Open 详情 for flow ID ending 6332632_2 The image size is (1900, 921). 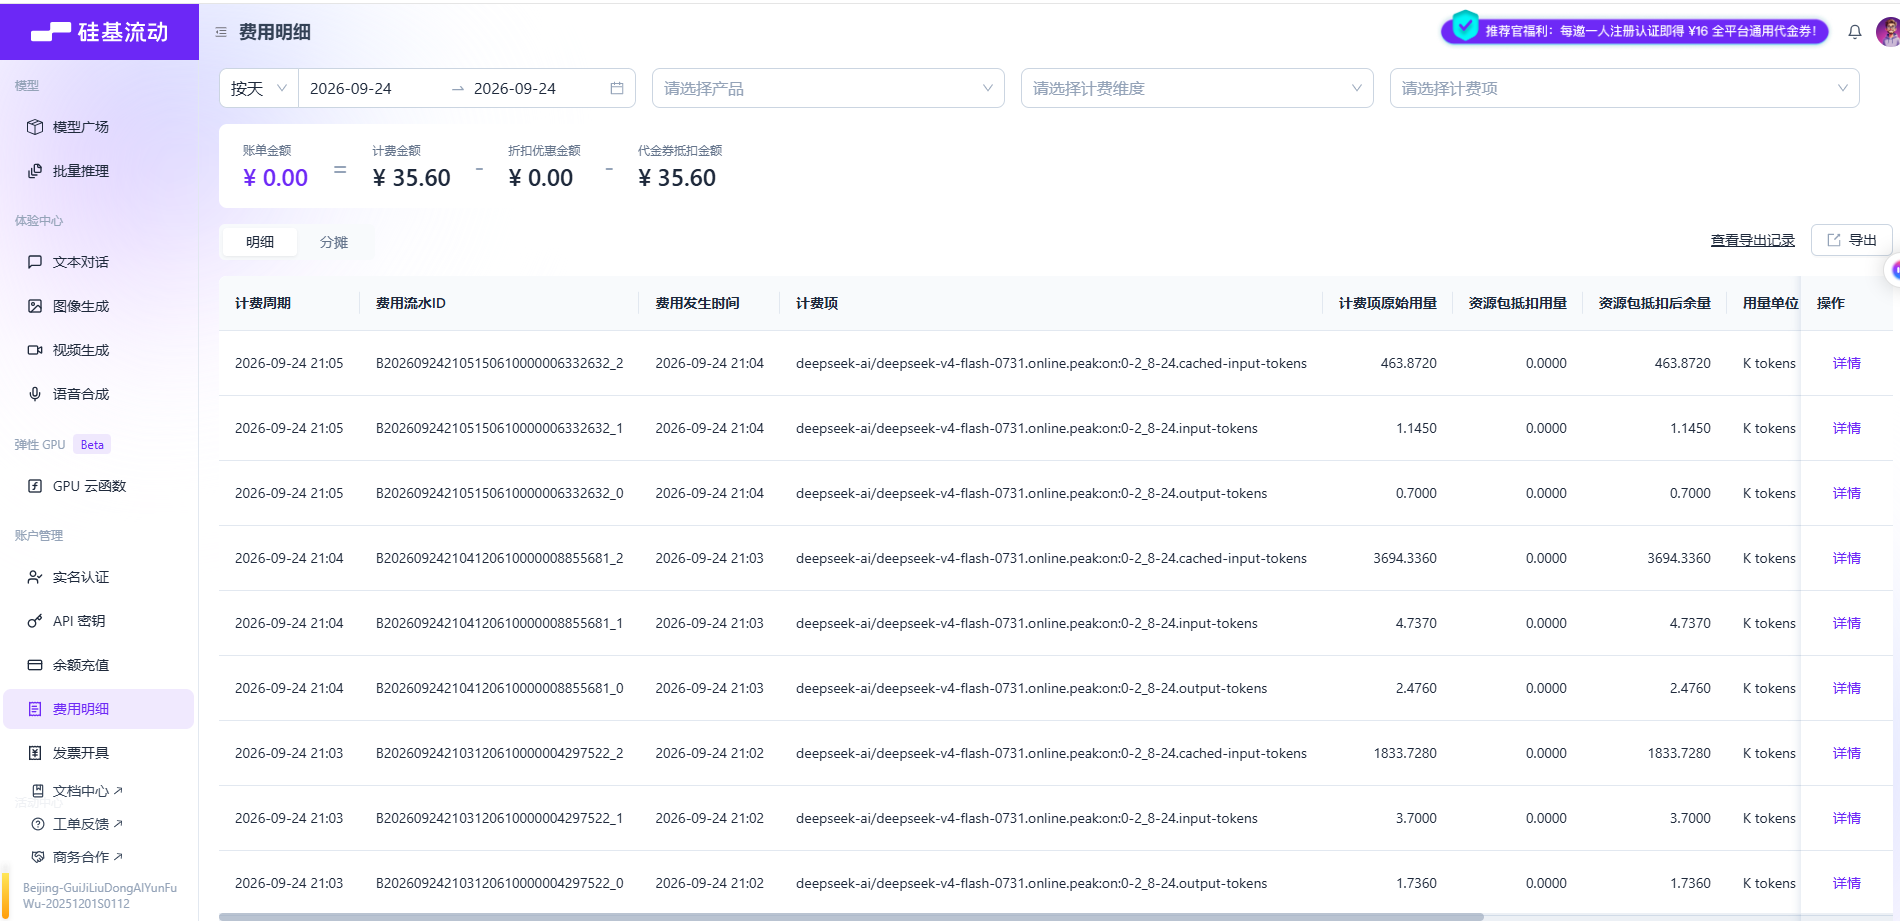click(1846, 363)
